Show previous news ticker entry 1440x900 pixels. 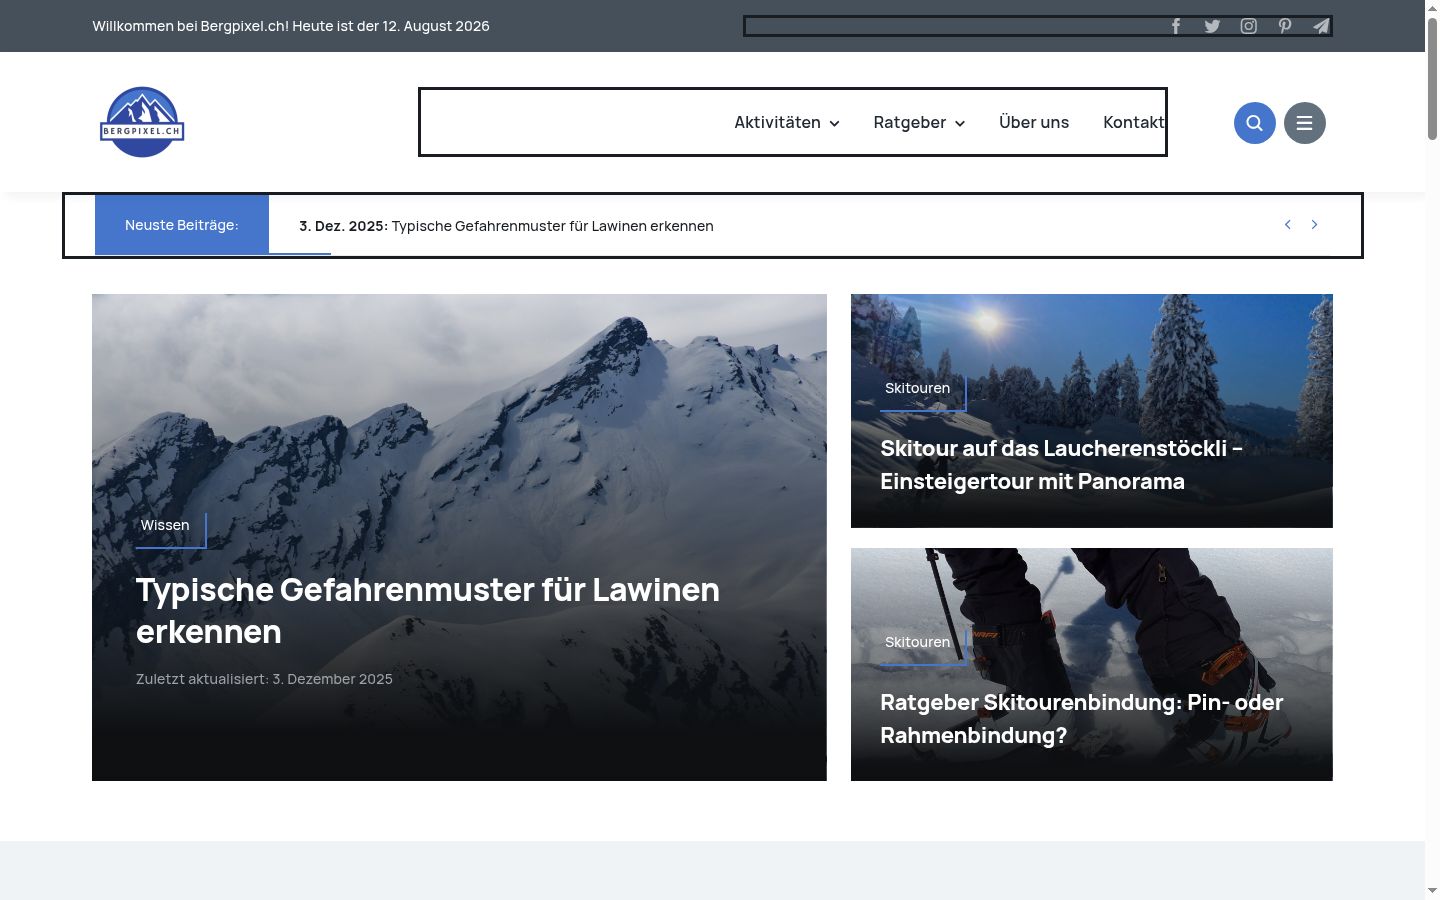tap(1288, 225)
